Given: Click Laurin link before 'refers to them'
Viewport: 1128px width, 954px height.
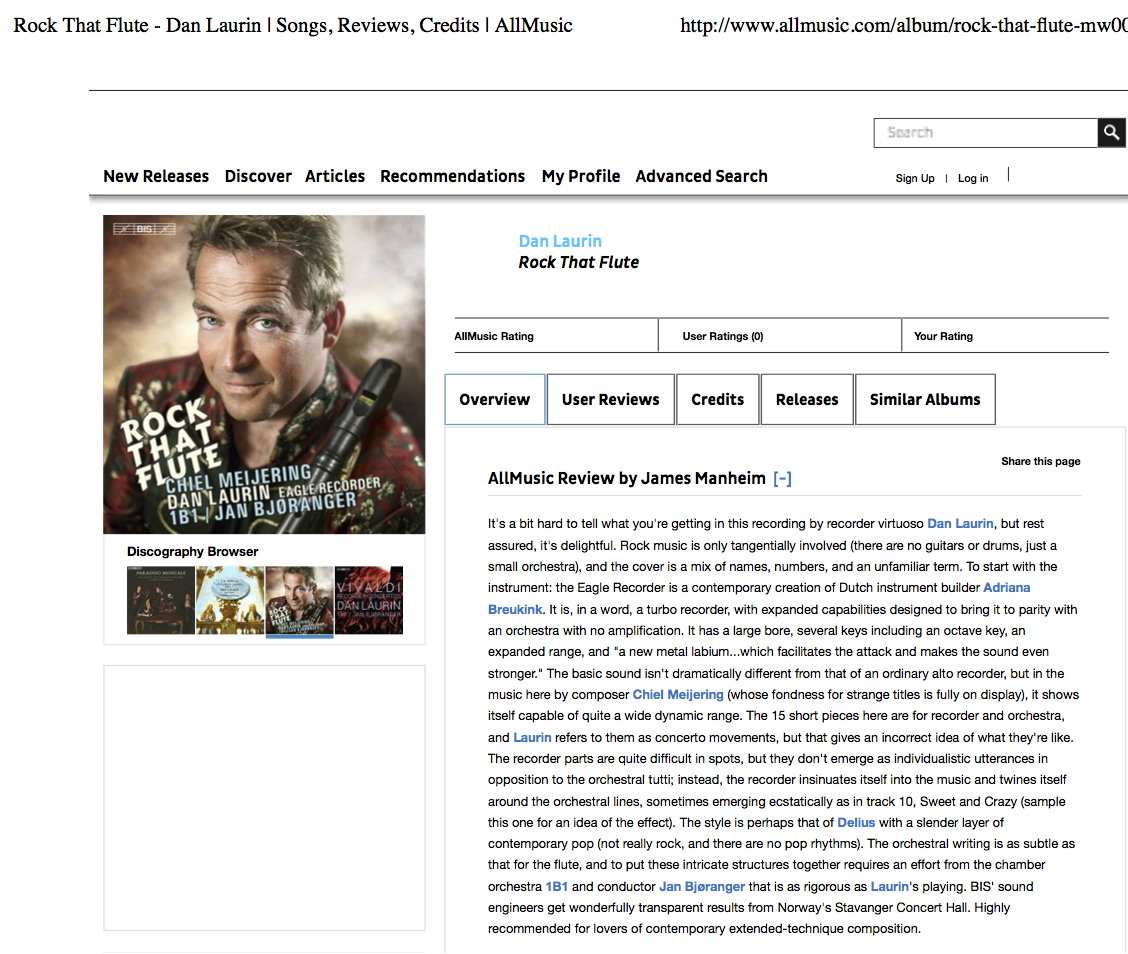Looking at the screenshot, I should [x=532, y=737].
